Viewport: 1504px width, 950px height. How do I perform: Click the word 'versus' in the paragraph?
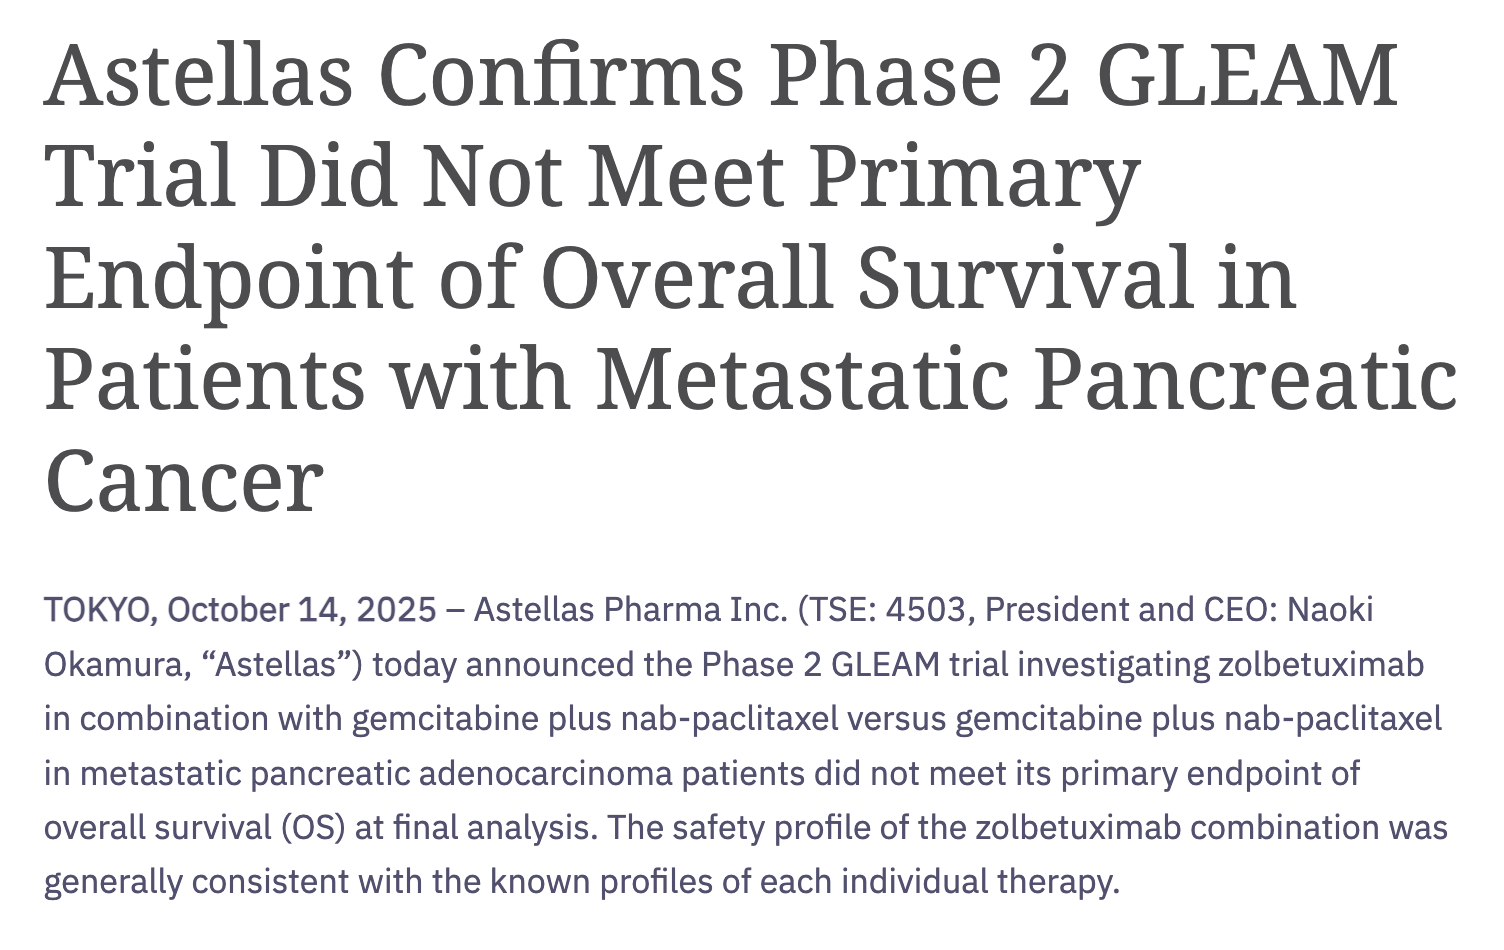896,719
